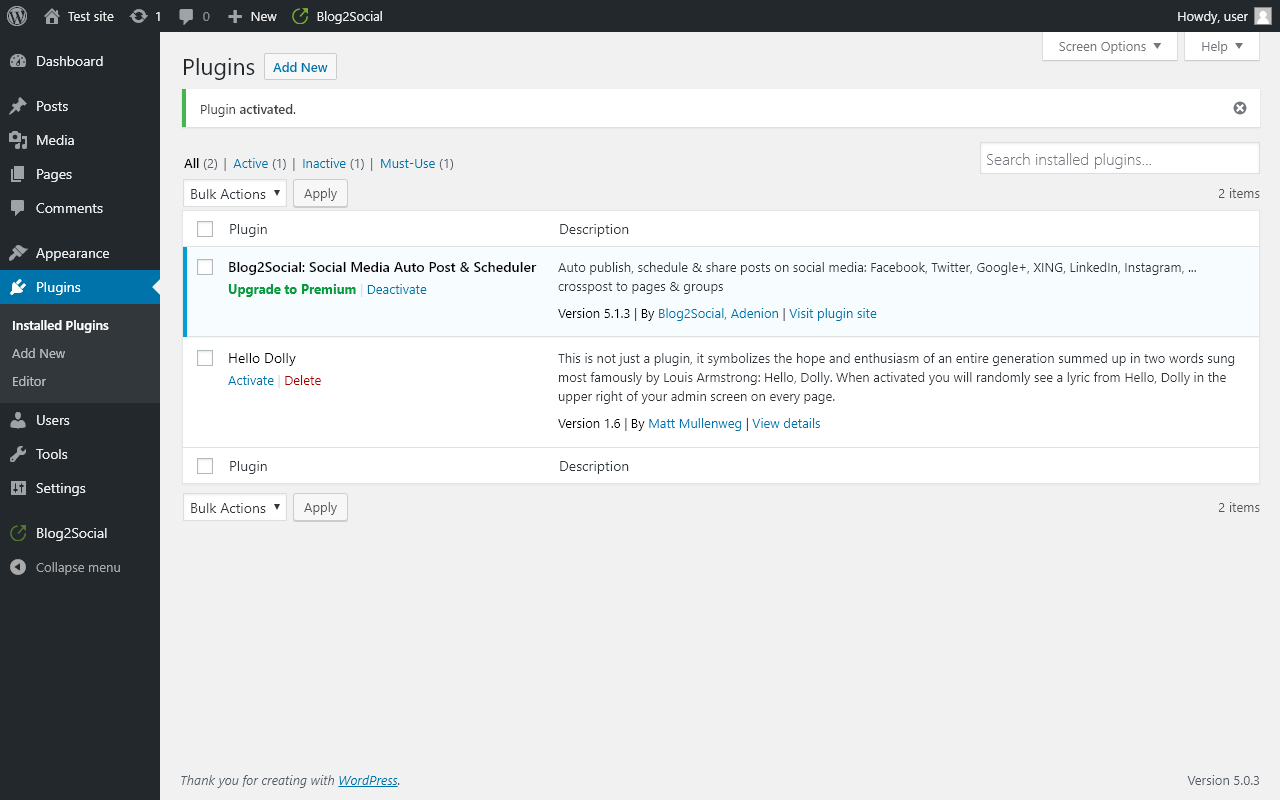Open the bottom Bulk Actions dropdown
This screenshot has height=800, width=1280.
click(x=235, y=507)
